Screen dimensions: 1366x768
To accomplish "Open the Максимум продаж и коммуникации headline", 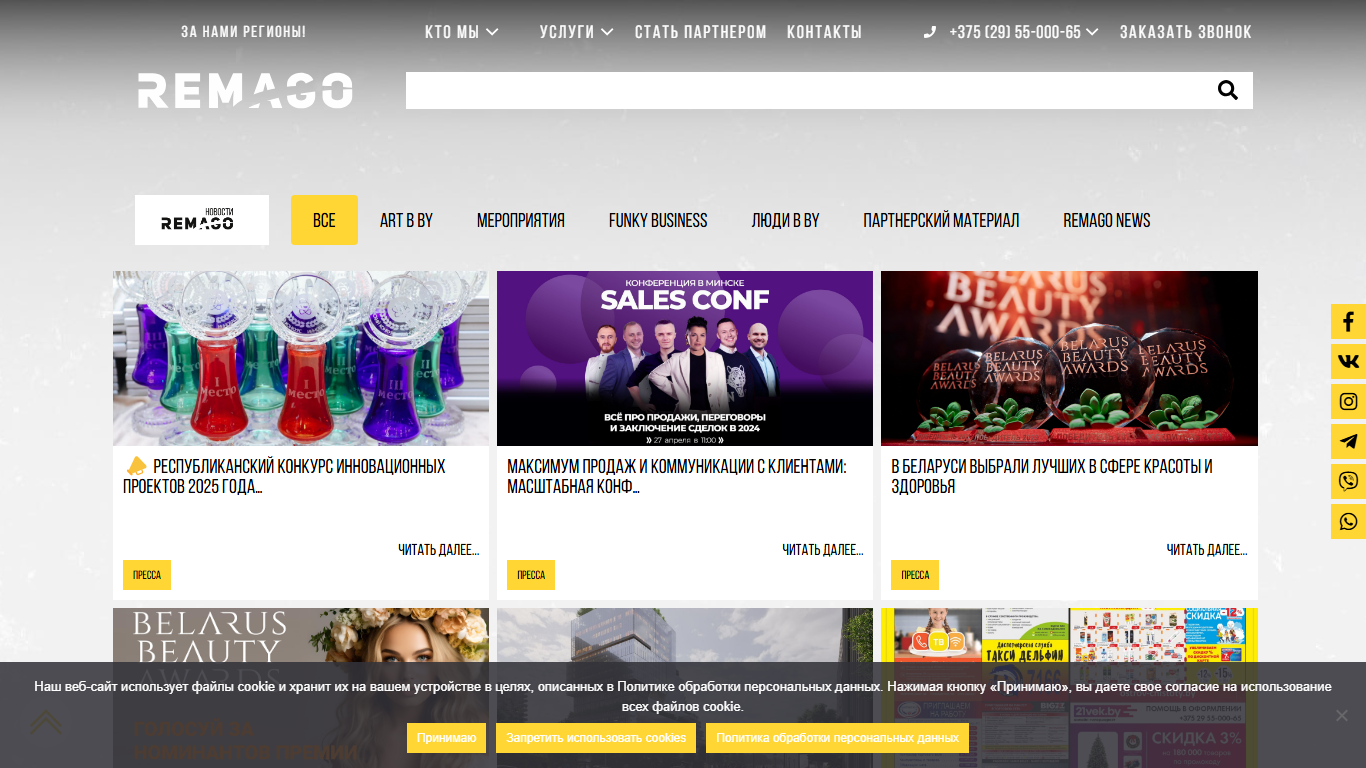I will pos(677,477).
